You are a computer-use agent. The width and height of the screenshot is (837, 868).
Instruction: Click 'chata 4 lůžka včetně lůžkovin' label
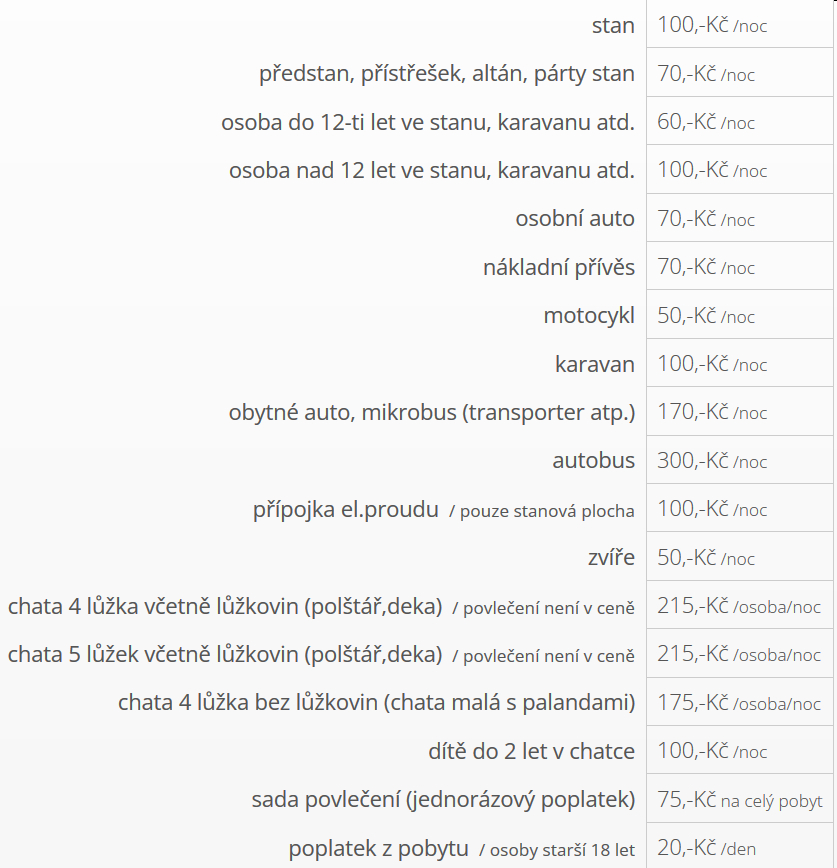[225, 606]
